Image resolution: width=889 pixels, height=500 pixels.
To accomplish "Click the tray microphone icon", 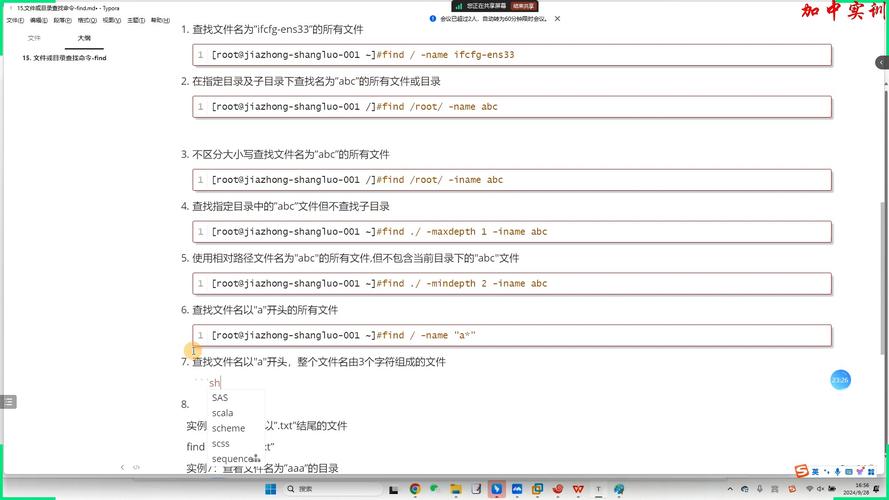I will click(x=760, y=489).
